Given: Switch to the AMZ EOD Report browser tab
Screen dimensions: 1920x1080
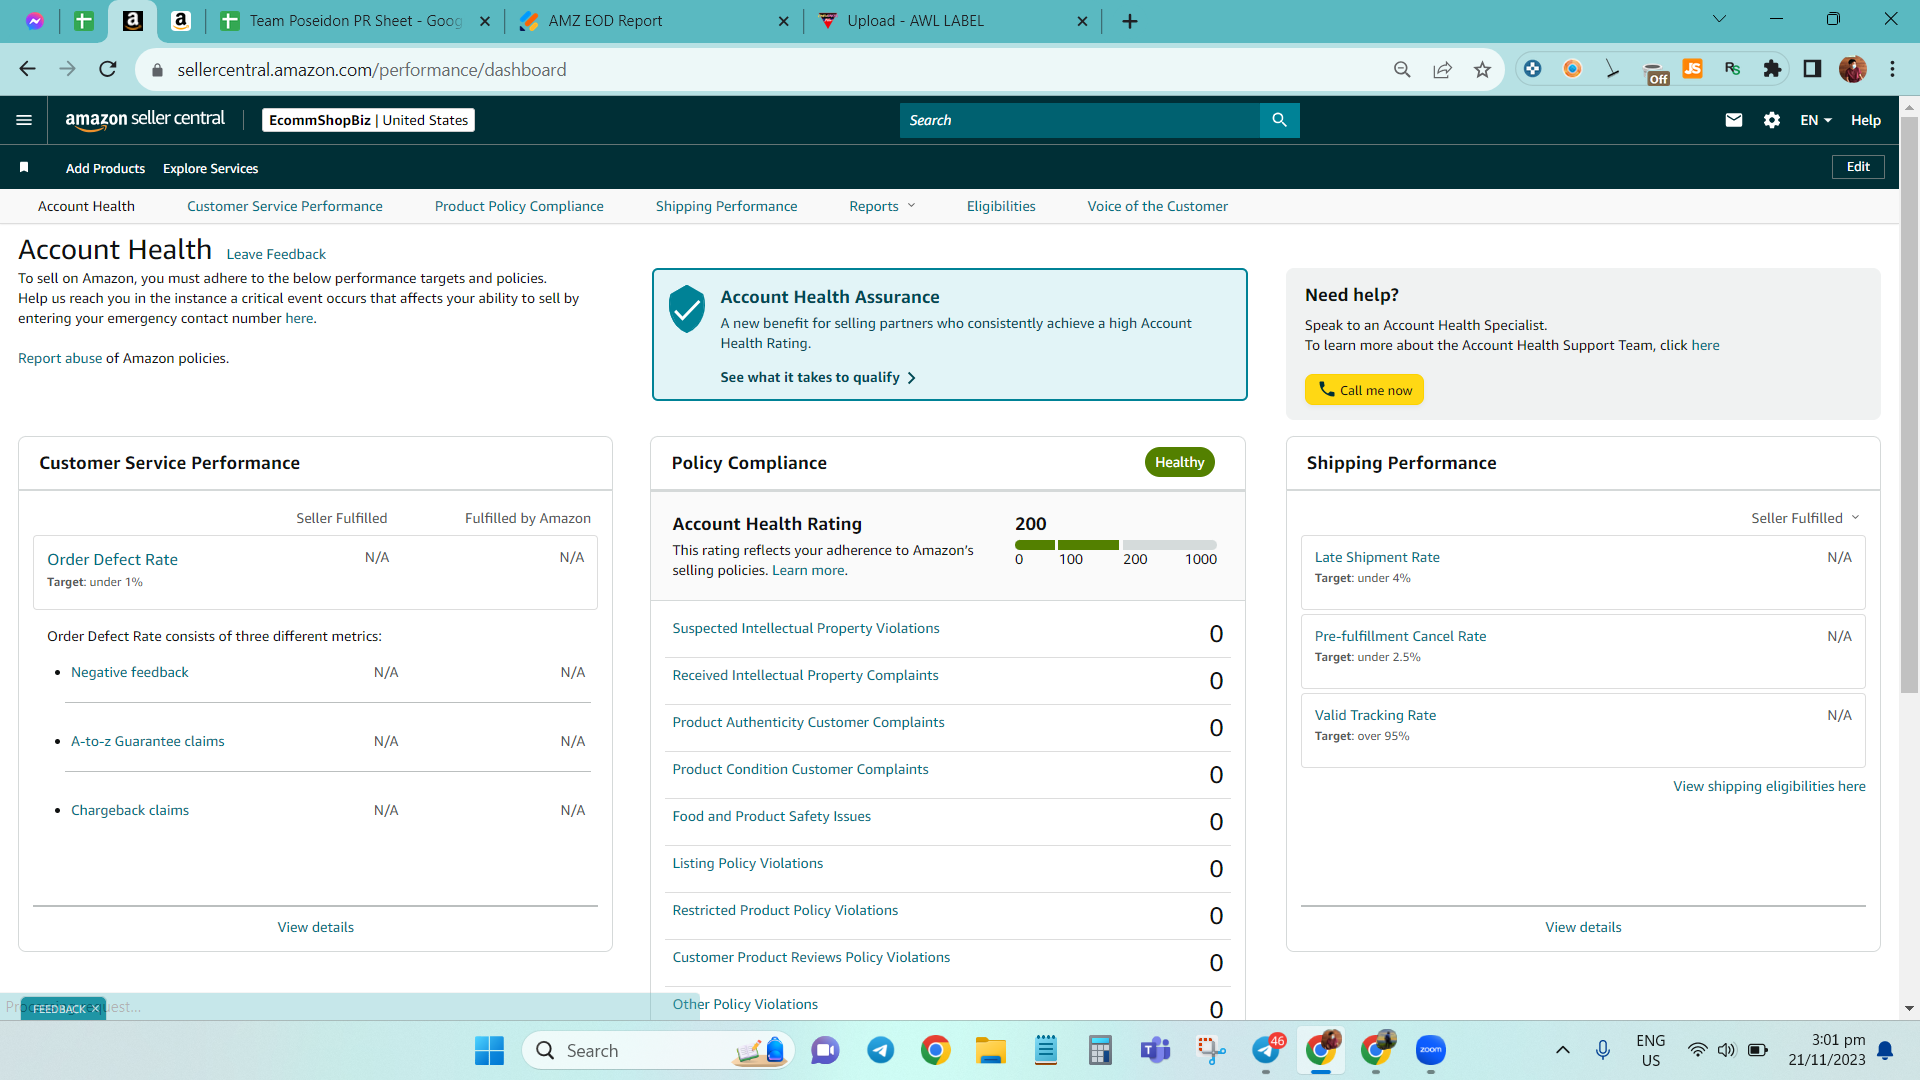Looking at the screenshot, I should point(655,21).
